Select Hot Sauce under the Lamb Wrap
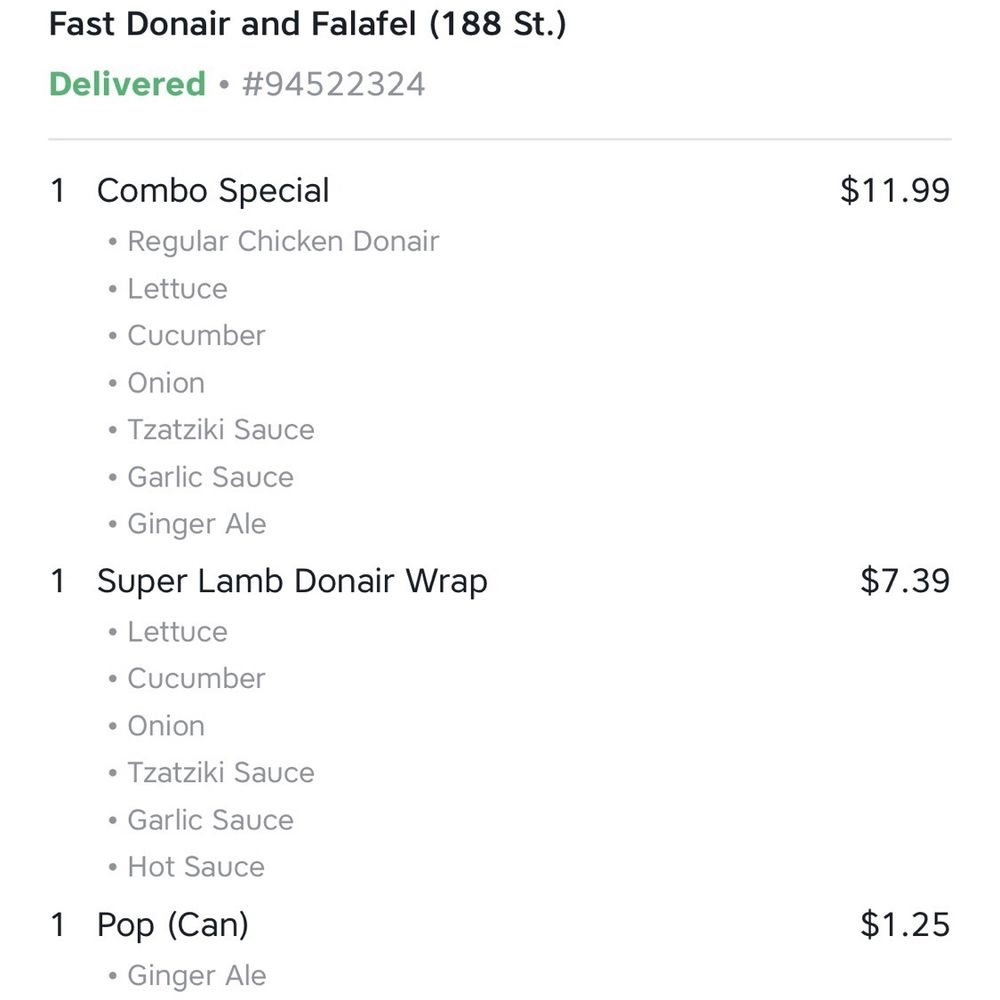This screenshot has width=1000, height=1000. click(x=196, y=867)
